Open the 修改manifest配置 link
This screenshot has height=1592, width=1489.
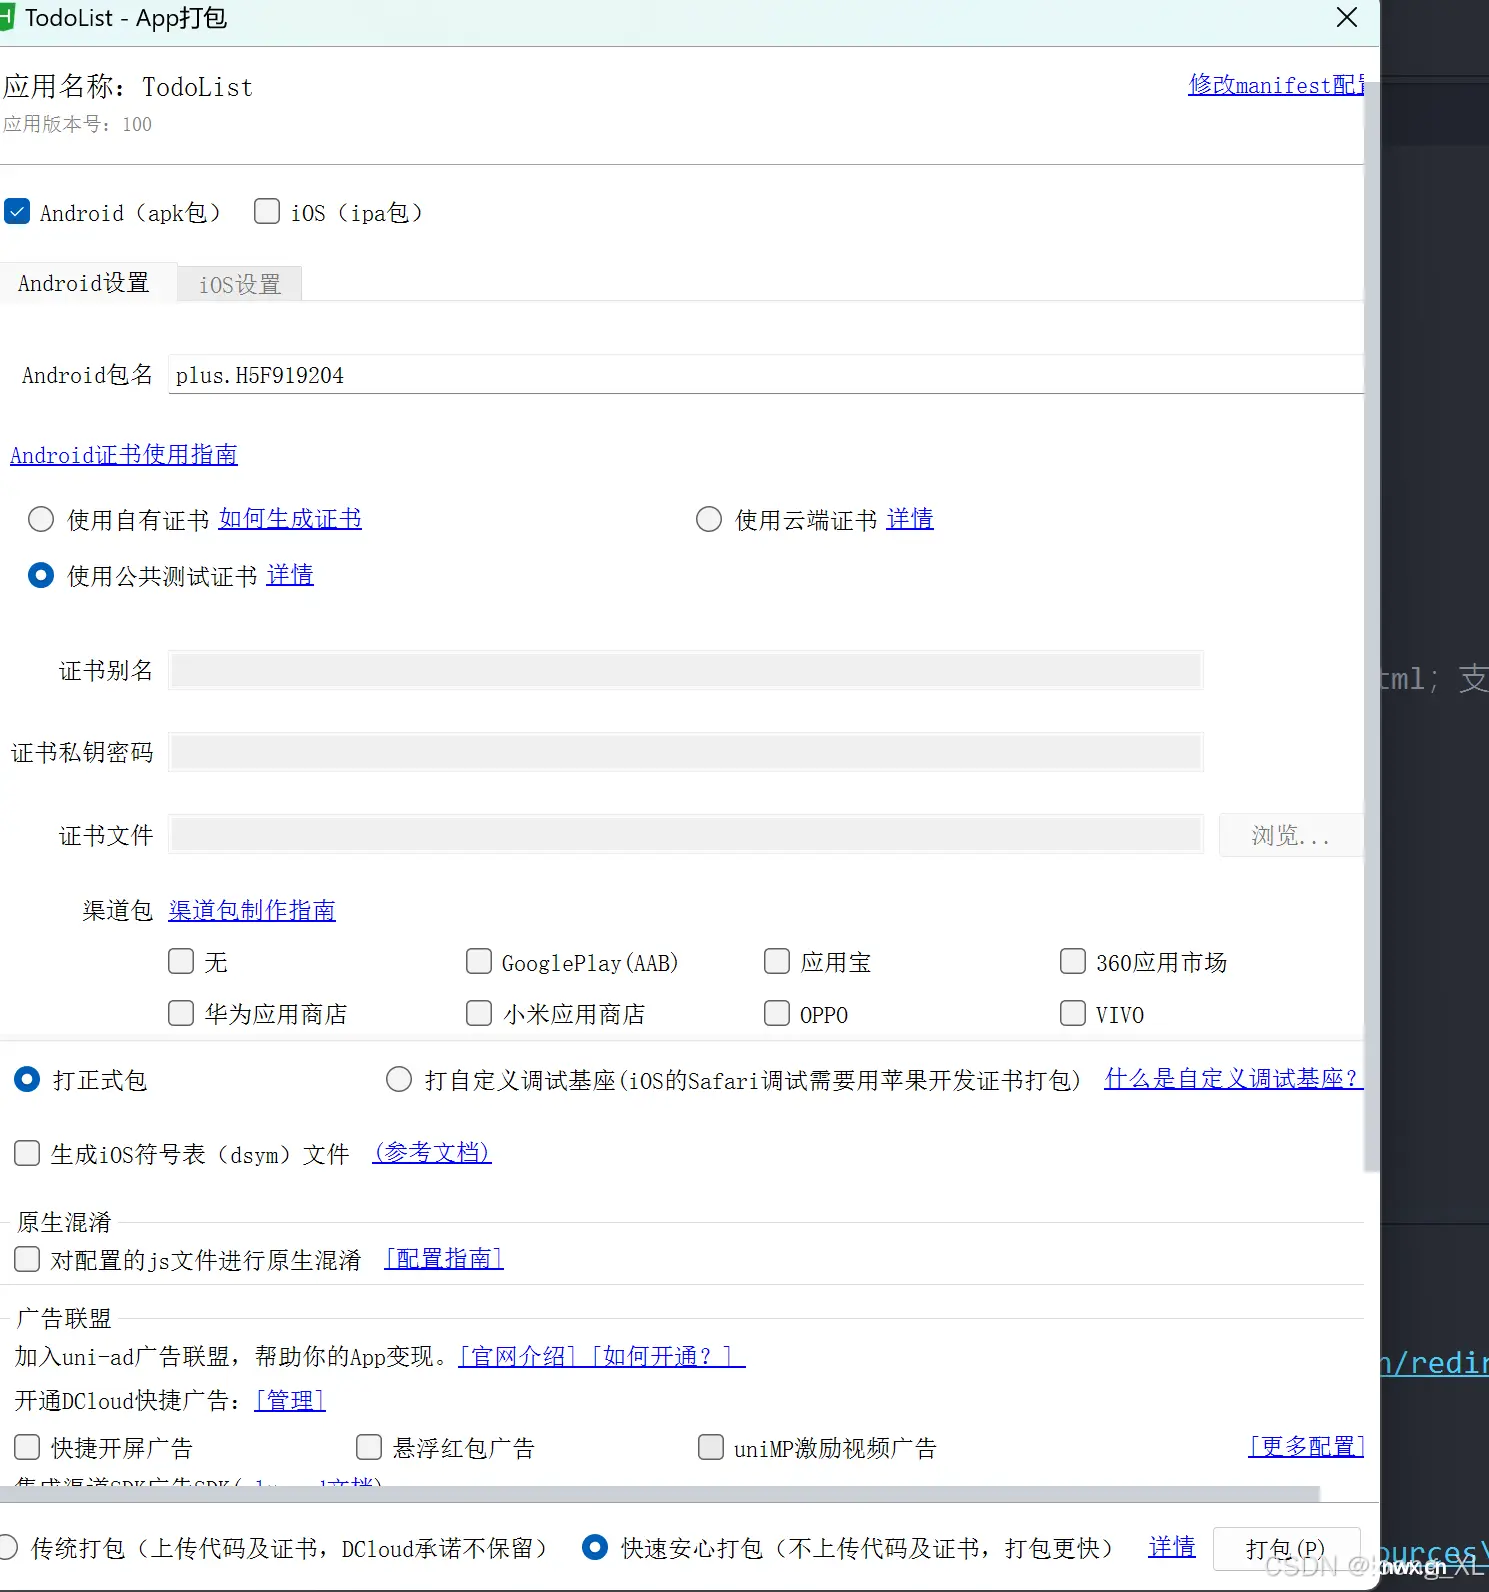tap(1276, 85)
